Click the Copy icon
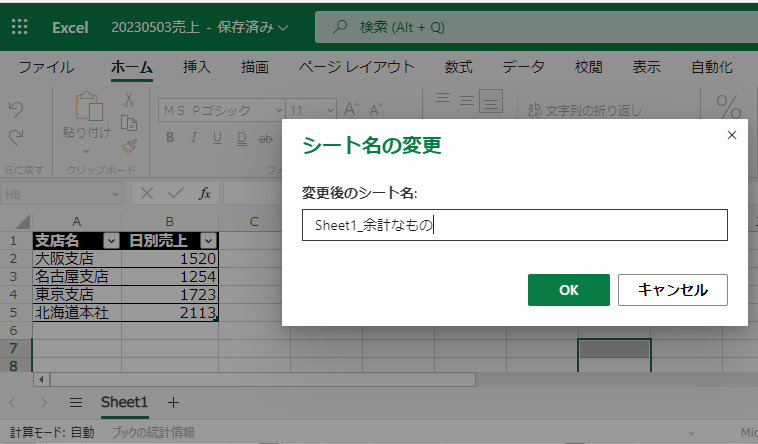758x444 pixels. pos(129,123)
